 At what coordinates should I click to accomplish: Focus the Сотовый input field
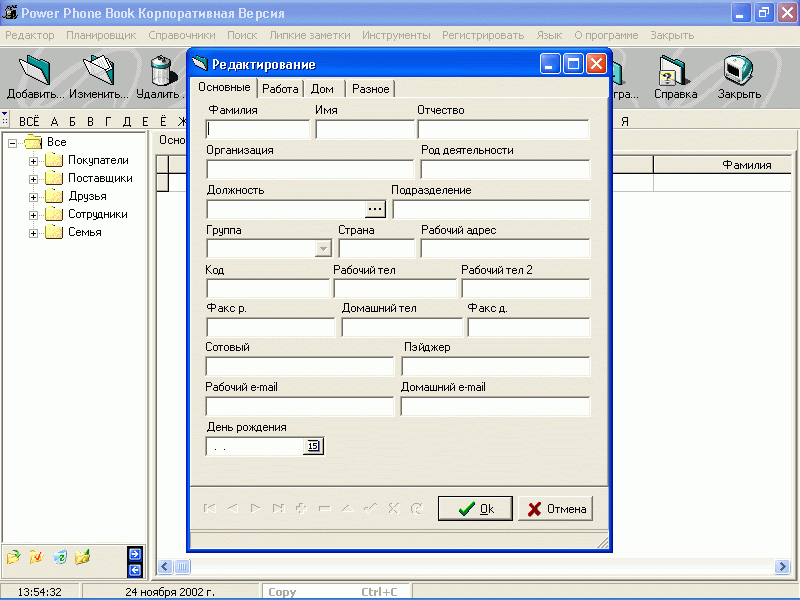(x=300, y=366)
